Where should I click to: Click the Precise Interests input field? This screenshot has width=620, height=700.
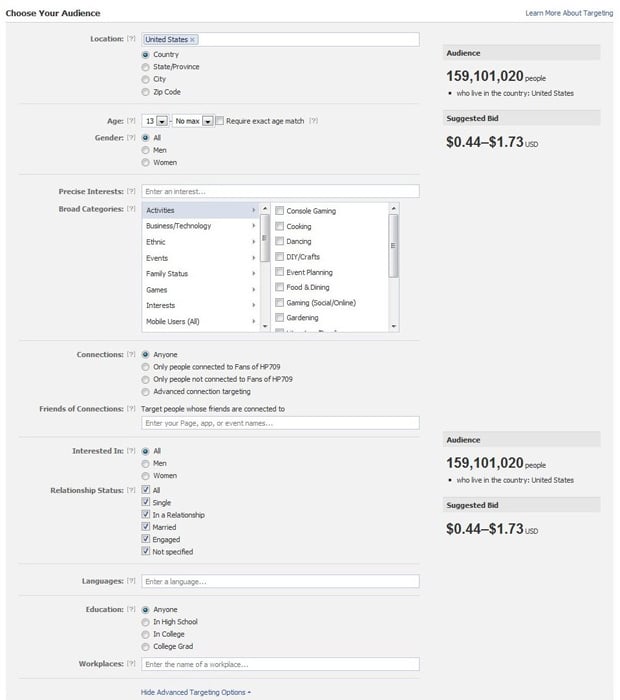pyautogui.click(x=280, y=191)
